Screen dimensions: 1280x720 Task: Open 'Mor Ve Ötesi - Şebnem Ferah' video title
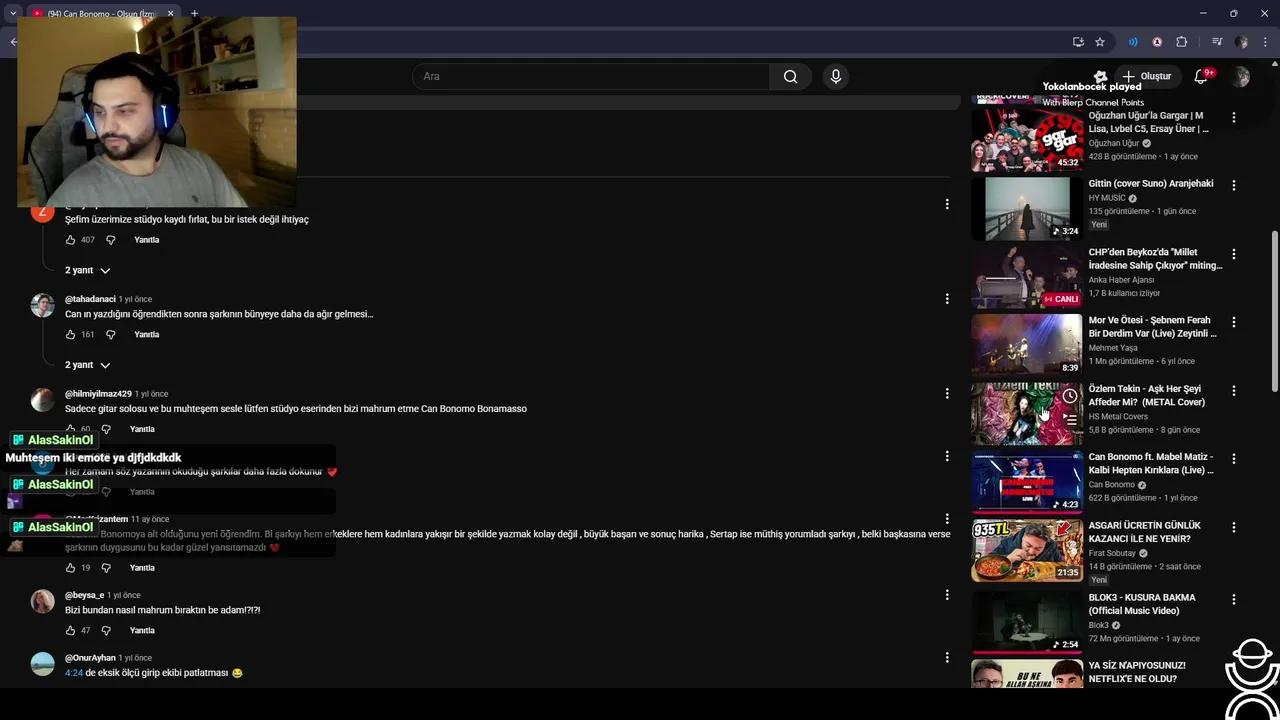(1153, 327)
